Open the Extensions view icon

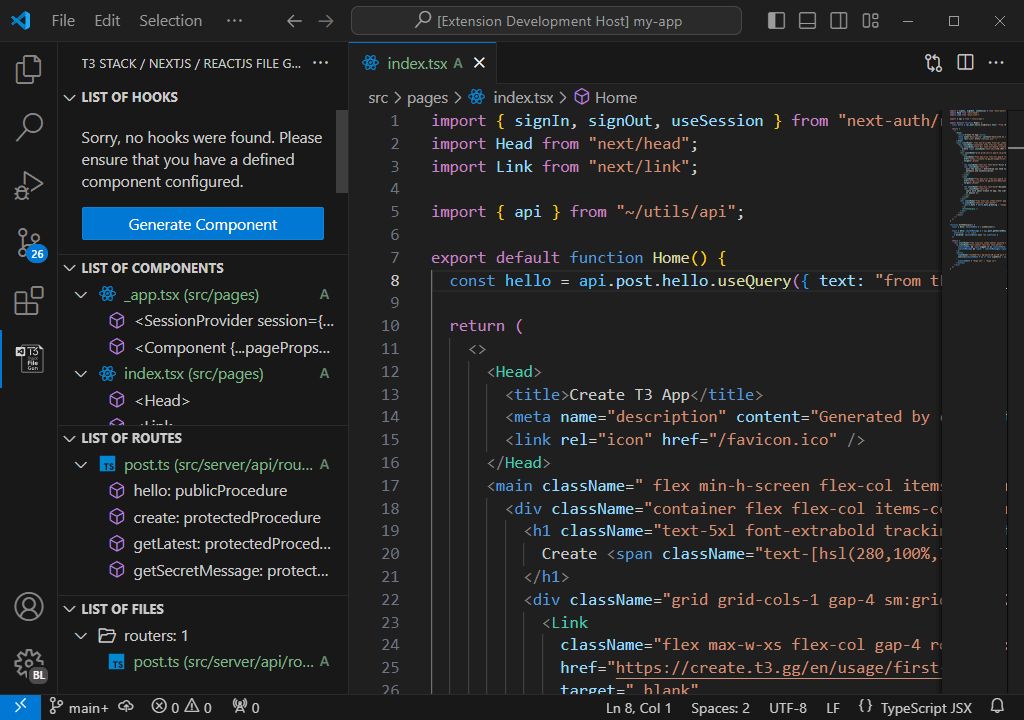click(x=29, y=301)
